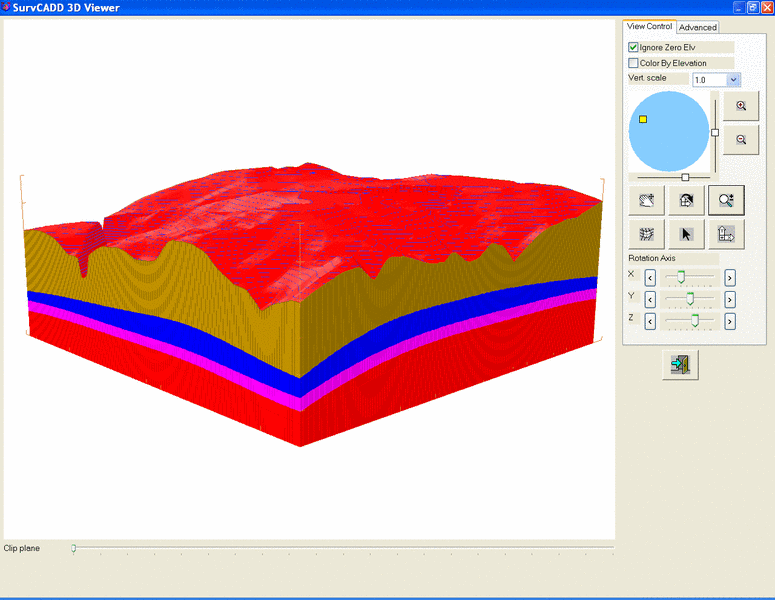Switch to the Advanced tab
This screenshot has height=600, width=775.
click(x=697, y=28)
